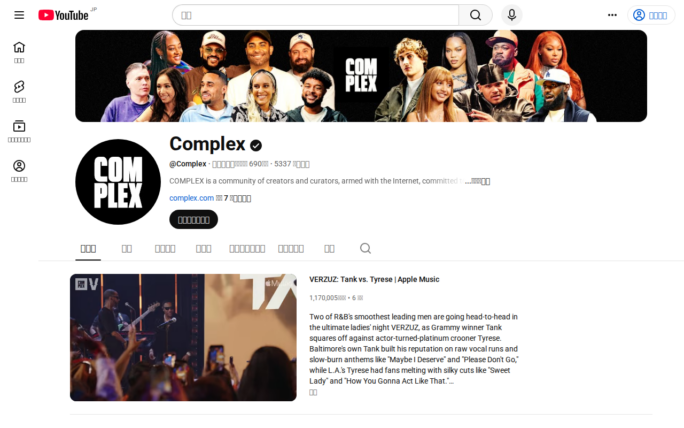Open Shorts from the sidebar
The width and height of the screenshot is (684, 428).
pos(19,92)
